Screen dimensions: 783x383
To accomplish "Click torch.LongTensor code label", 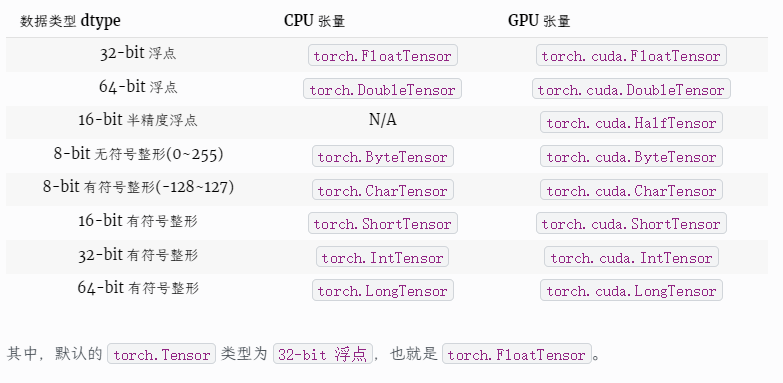I will pyautogui.click(x=383, y=290).
